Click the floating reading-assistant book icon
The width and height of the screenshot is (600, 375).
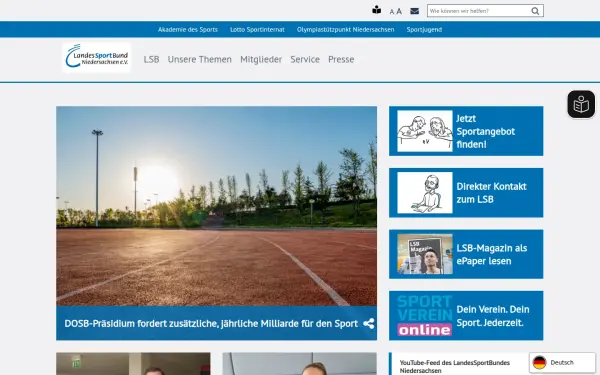pos(581,104)
